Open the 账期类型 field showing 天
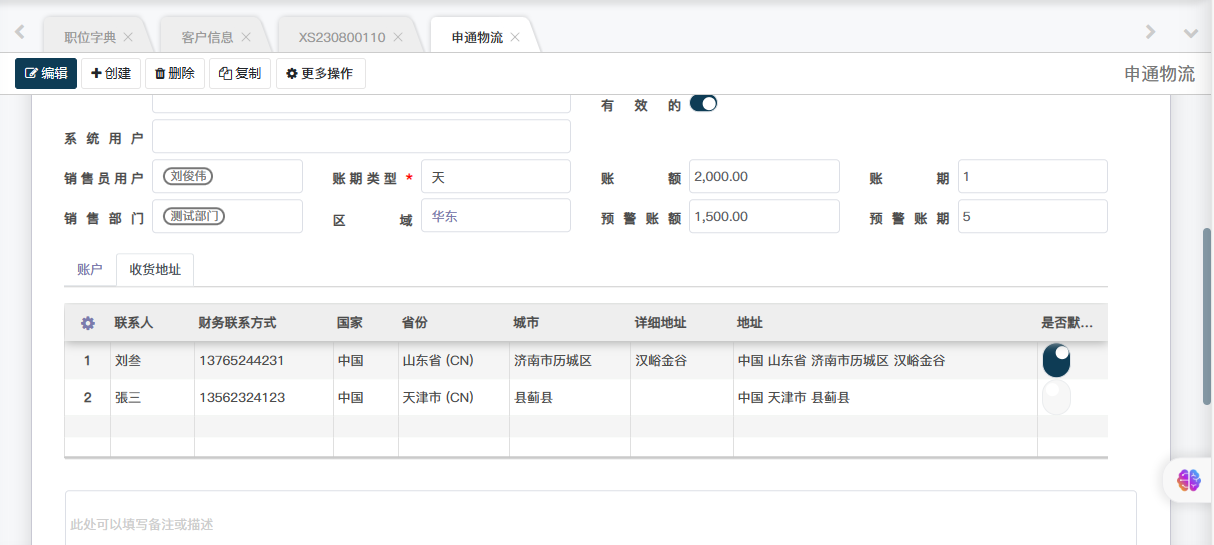This screenshot has width=1214, height=545. click(x=495, y=177)
